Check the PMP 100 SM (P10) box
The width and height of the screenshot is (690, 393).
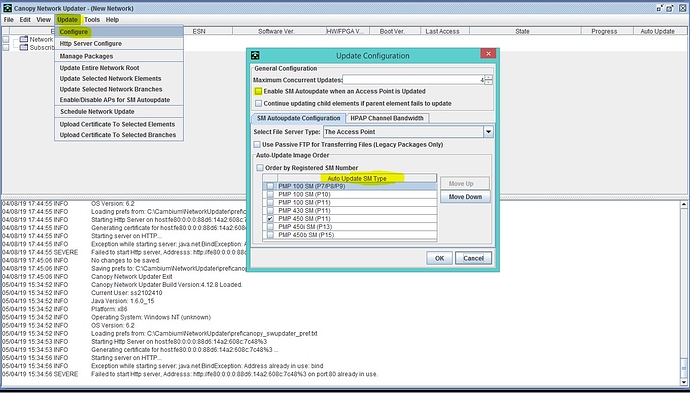[x=270, y=195]
